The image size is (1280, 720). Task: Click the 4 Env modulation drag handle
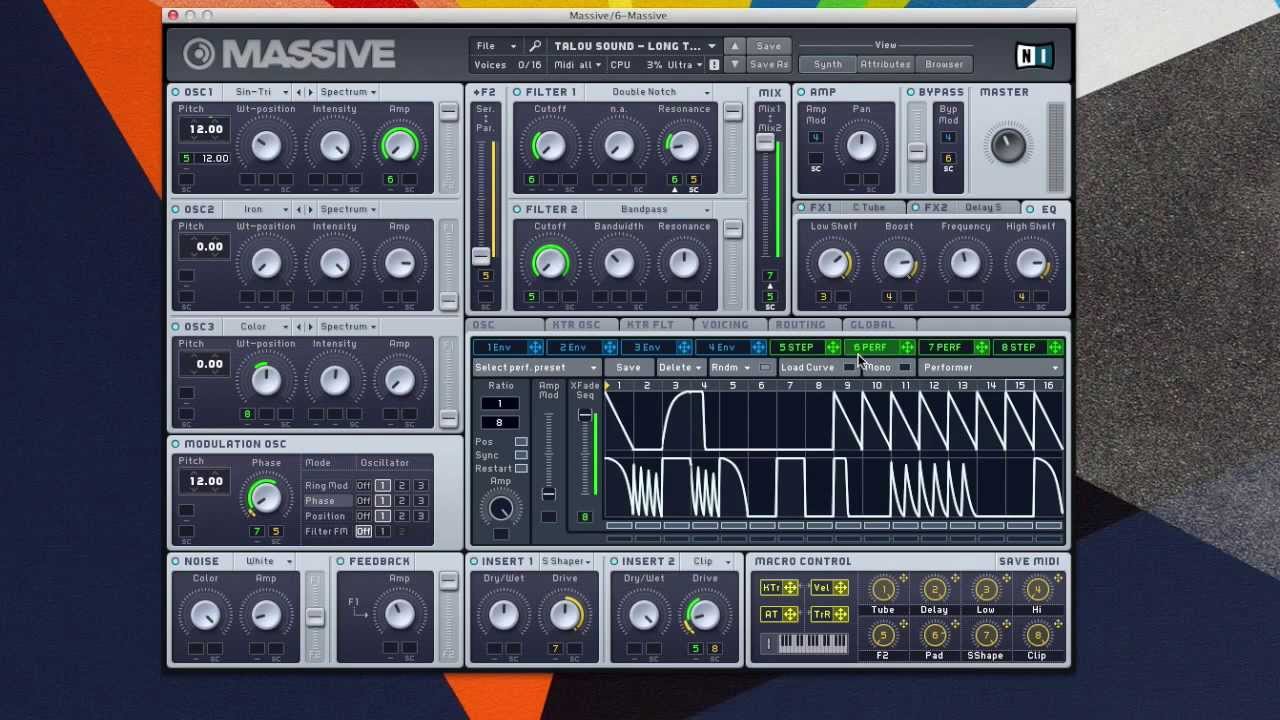pos(759,347)
